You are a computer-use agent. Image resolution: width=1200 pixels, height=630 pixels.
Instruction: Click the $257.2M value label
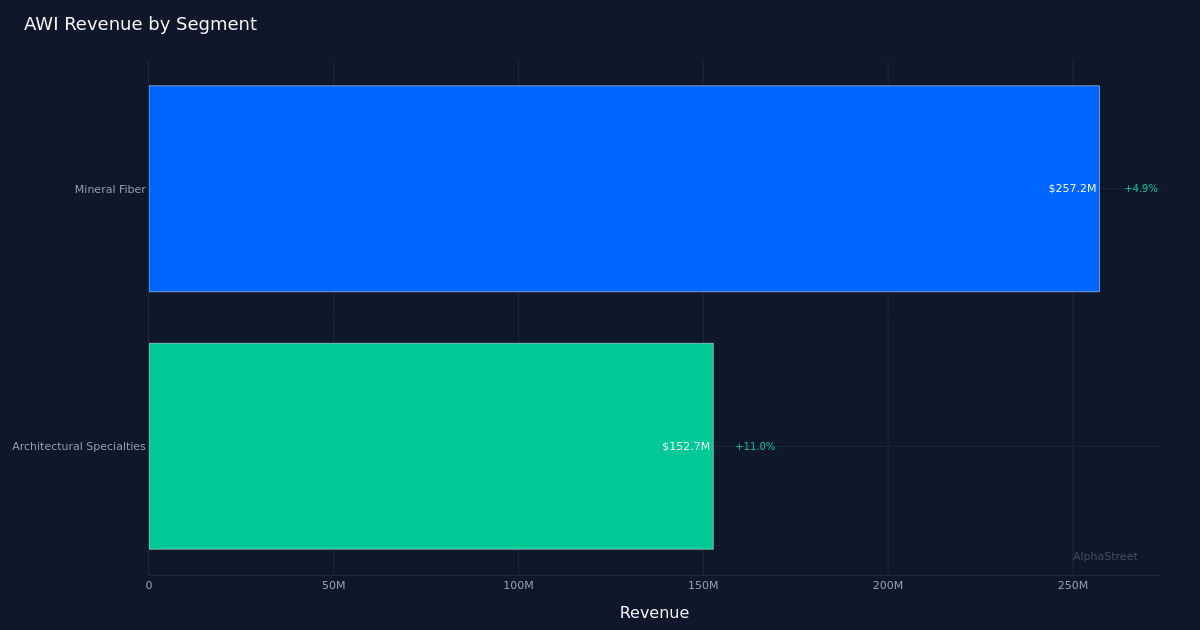tap(1071, 188)
